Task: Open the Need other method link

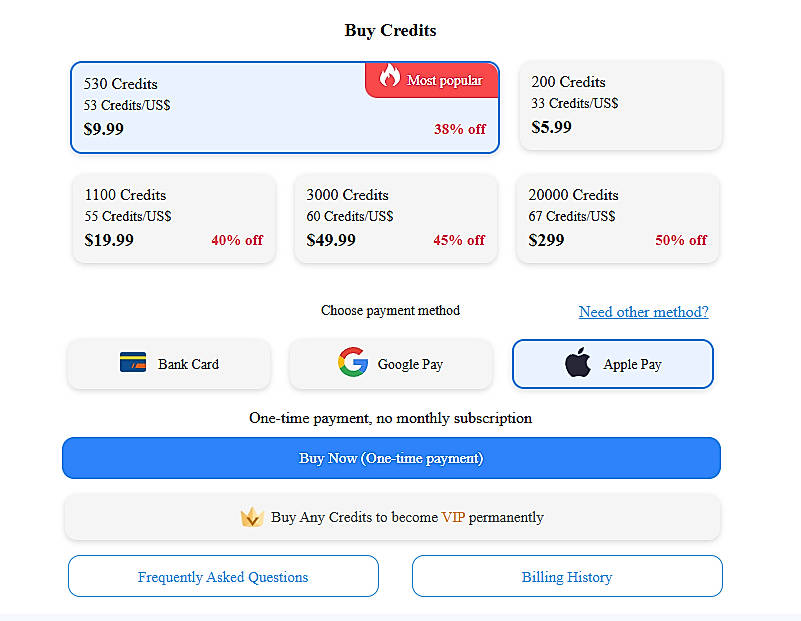Action: 643,312
